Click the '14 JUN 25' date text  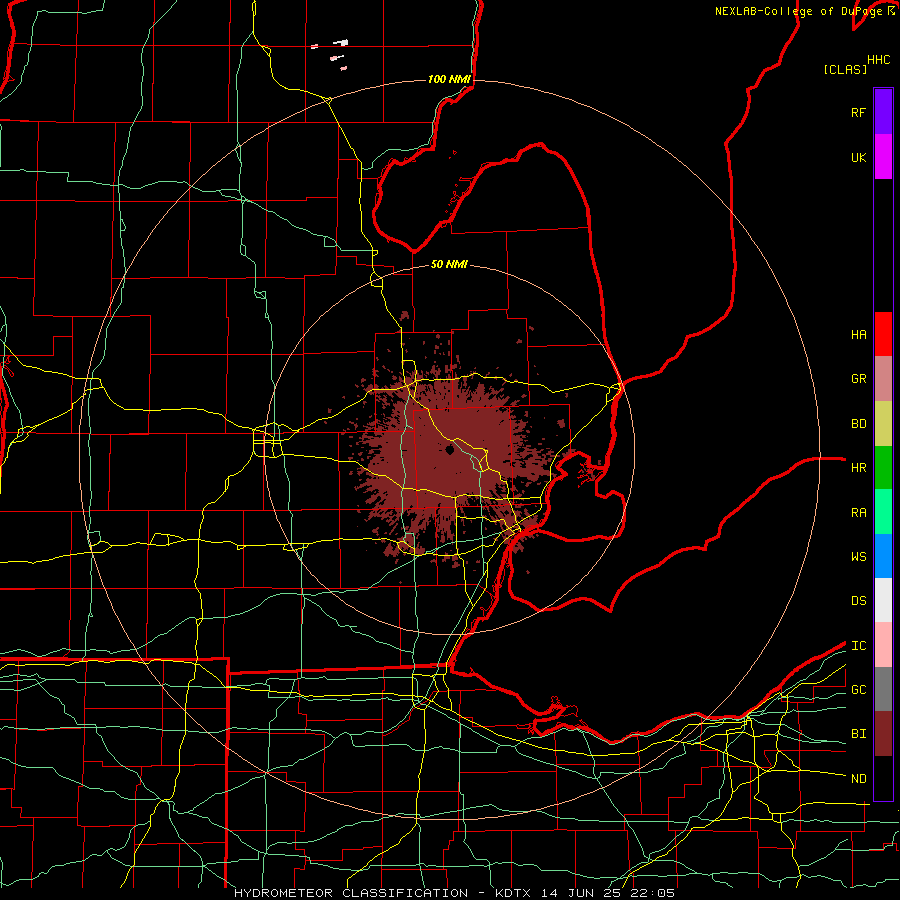(585, 893)
